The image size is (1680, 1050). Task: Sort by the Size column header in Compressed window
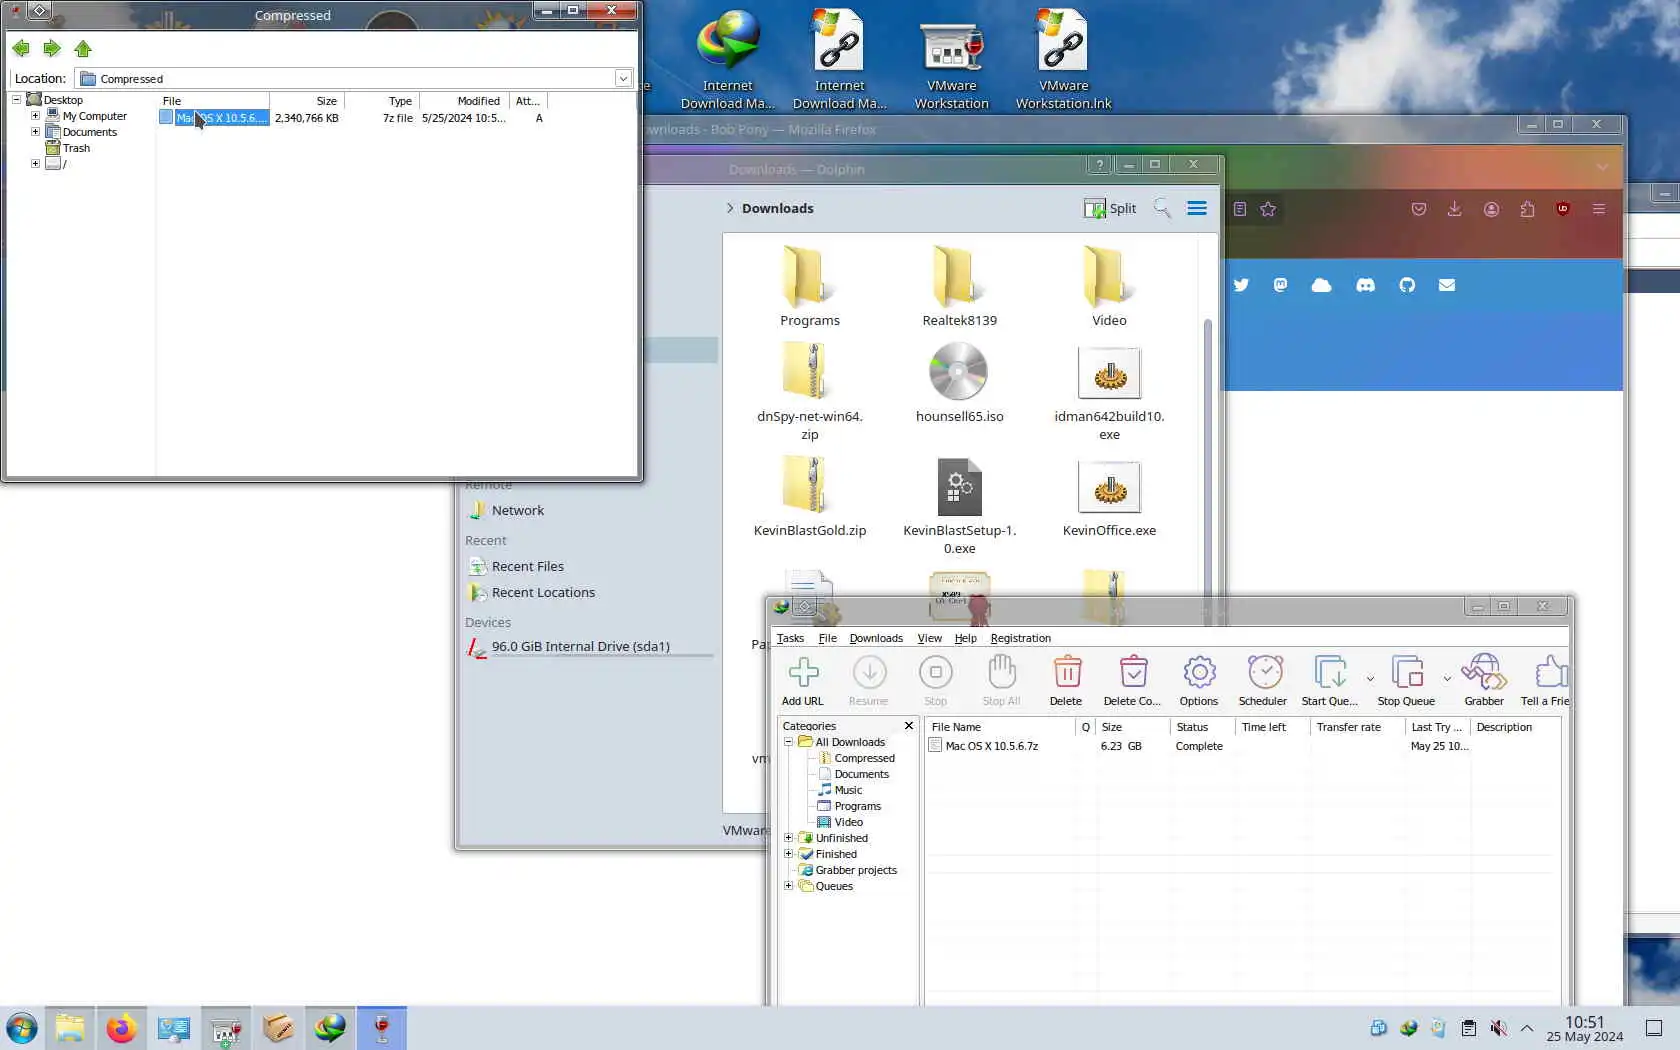pyautogui.click(x=308, y=101)
